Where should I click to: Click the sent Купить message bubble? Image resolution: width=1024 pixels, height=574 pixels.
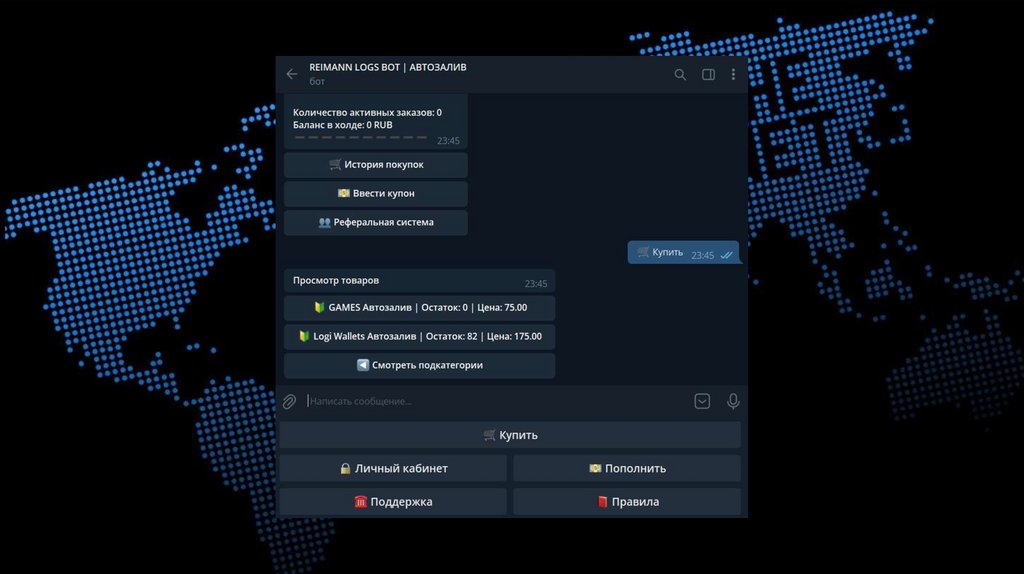pyautogui.click(x=683, y=253)
